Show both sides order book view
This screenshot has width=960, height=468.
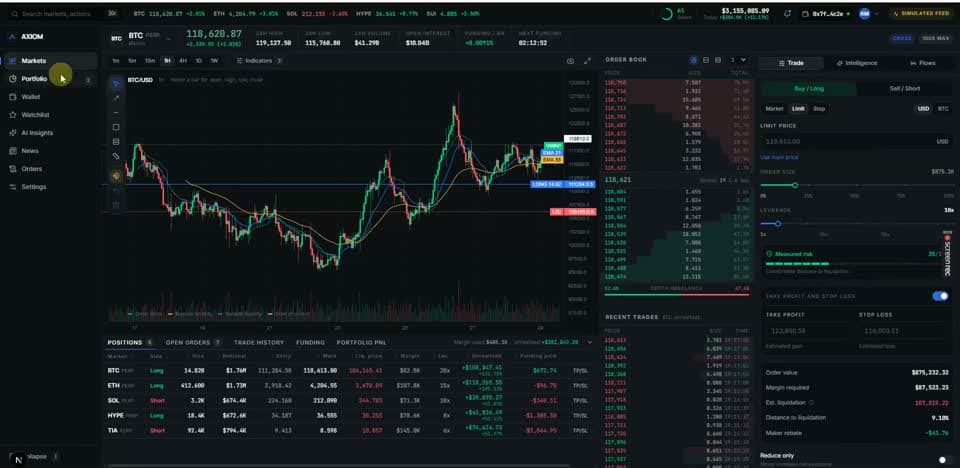click(x=694, y=60)
